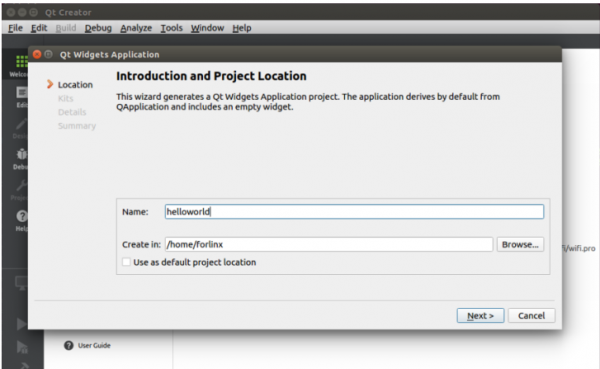Click the Run play arrow icon
The image size is (600, 369).
(x=21, y=324)
